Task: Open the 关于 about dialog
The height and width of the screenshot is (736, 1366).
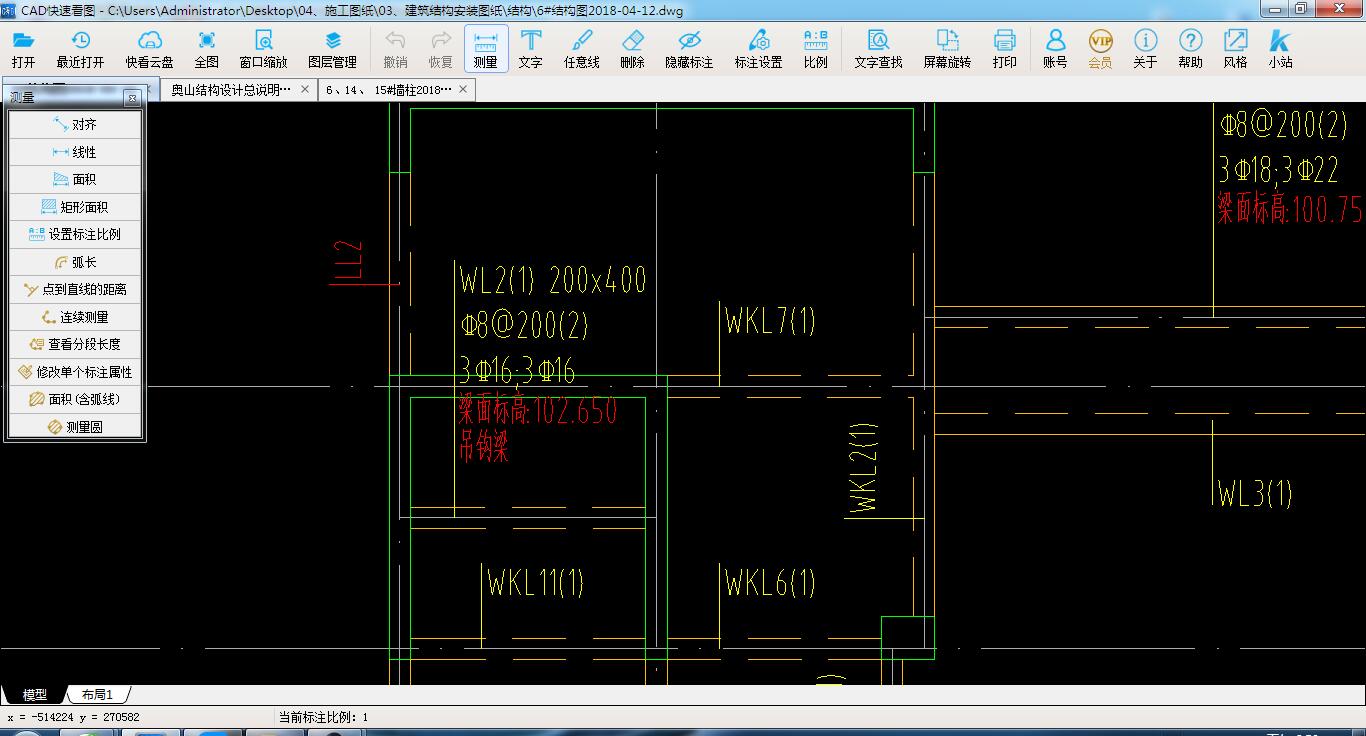Action: [x=1145, y=49]
